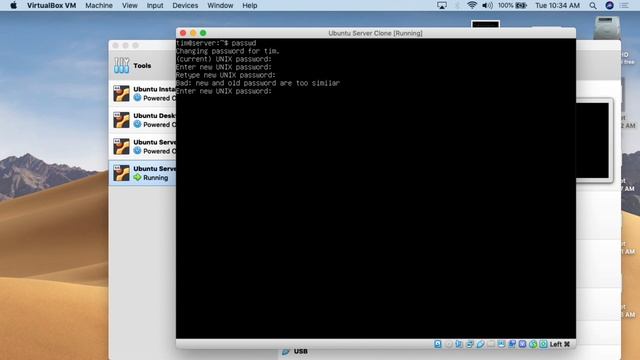Image resolution: width=640 pixels, height=360 pixels.
Task: Click the hard disk activity indicator icon
Action: [x=438, y=344]
